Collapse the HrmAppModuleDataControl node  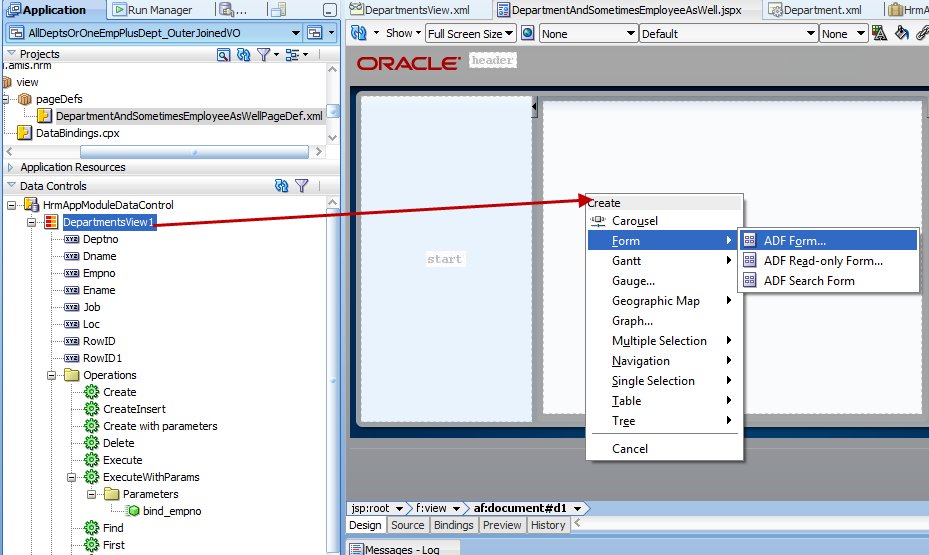(x=11, y=206)
